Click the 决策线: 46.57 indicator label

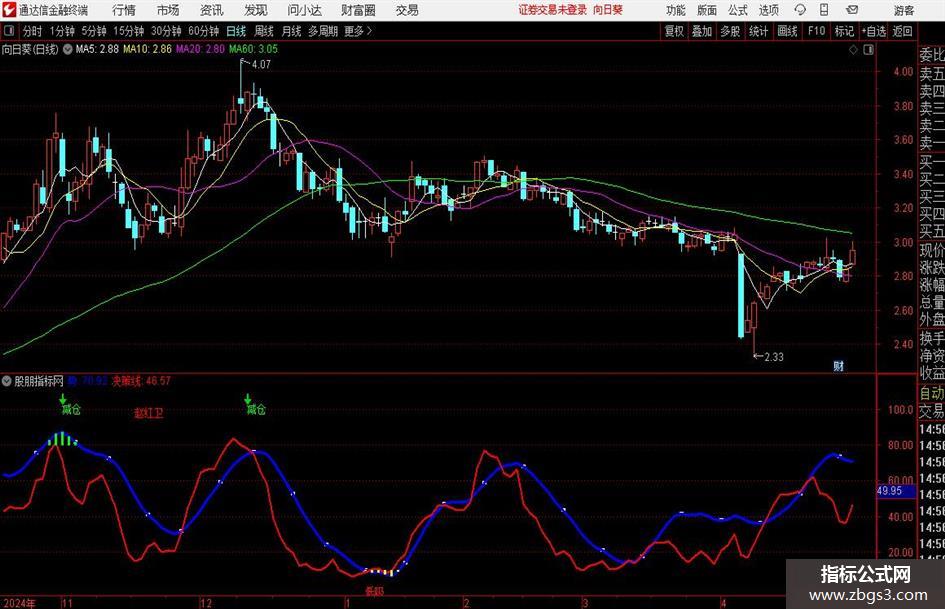click(x=141, y=381)
